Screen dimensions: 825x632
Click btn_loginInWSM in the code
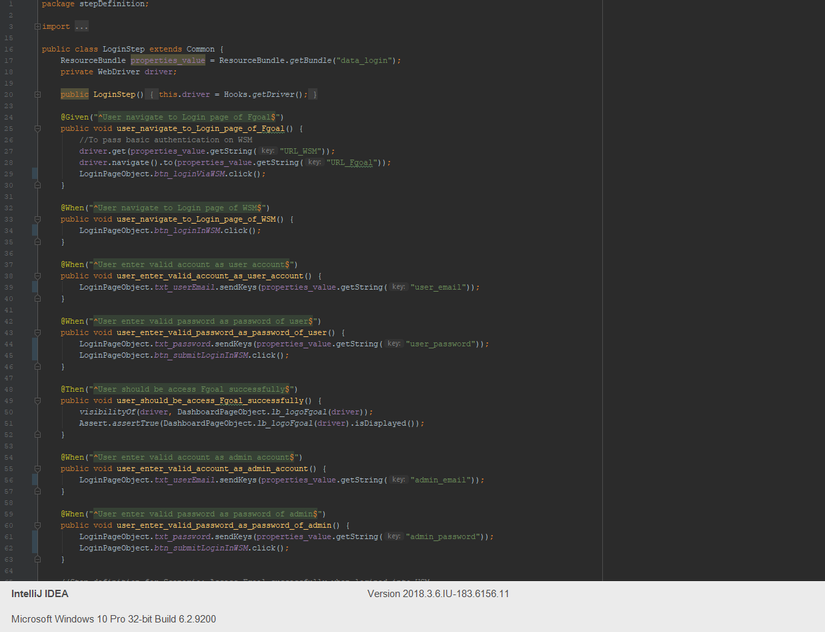(187, 230)
